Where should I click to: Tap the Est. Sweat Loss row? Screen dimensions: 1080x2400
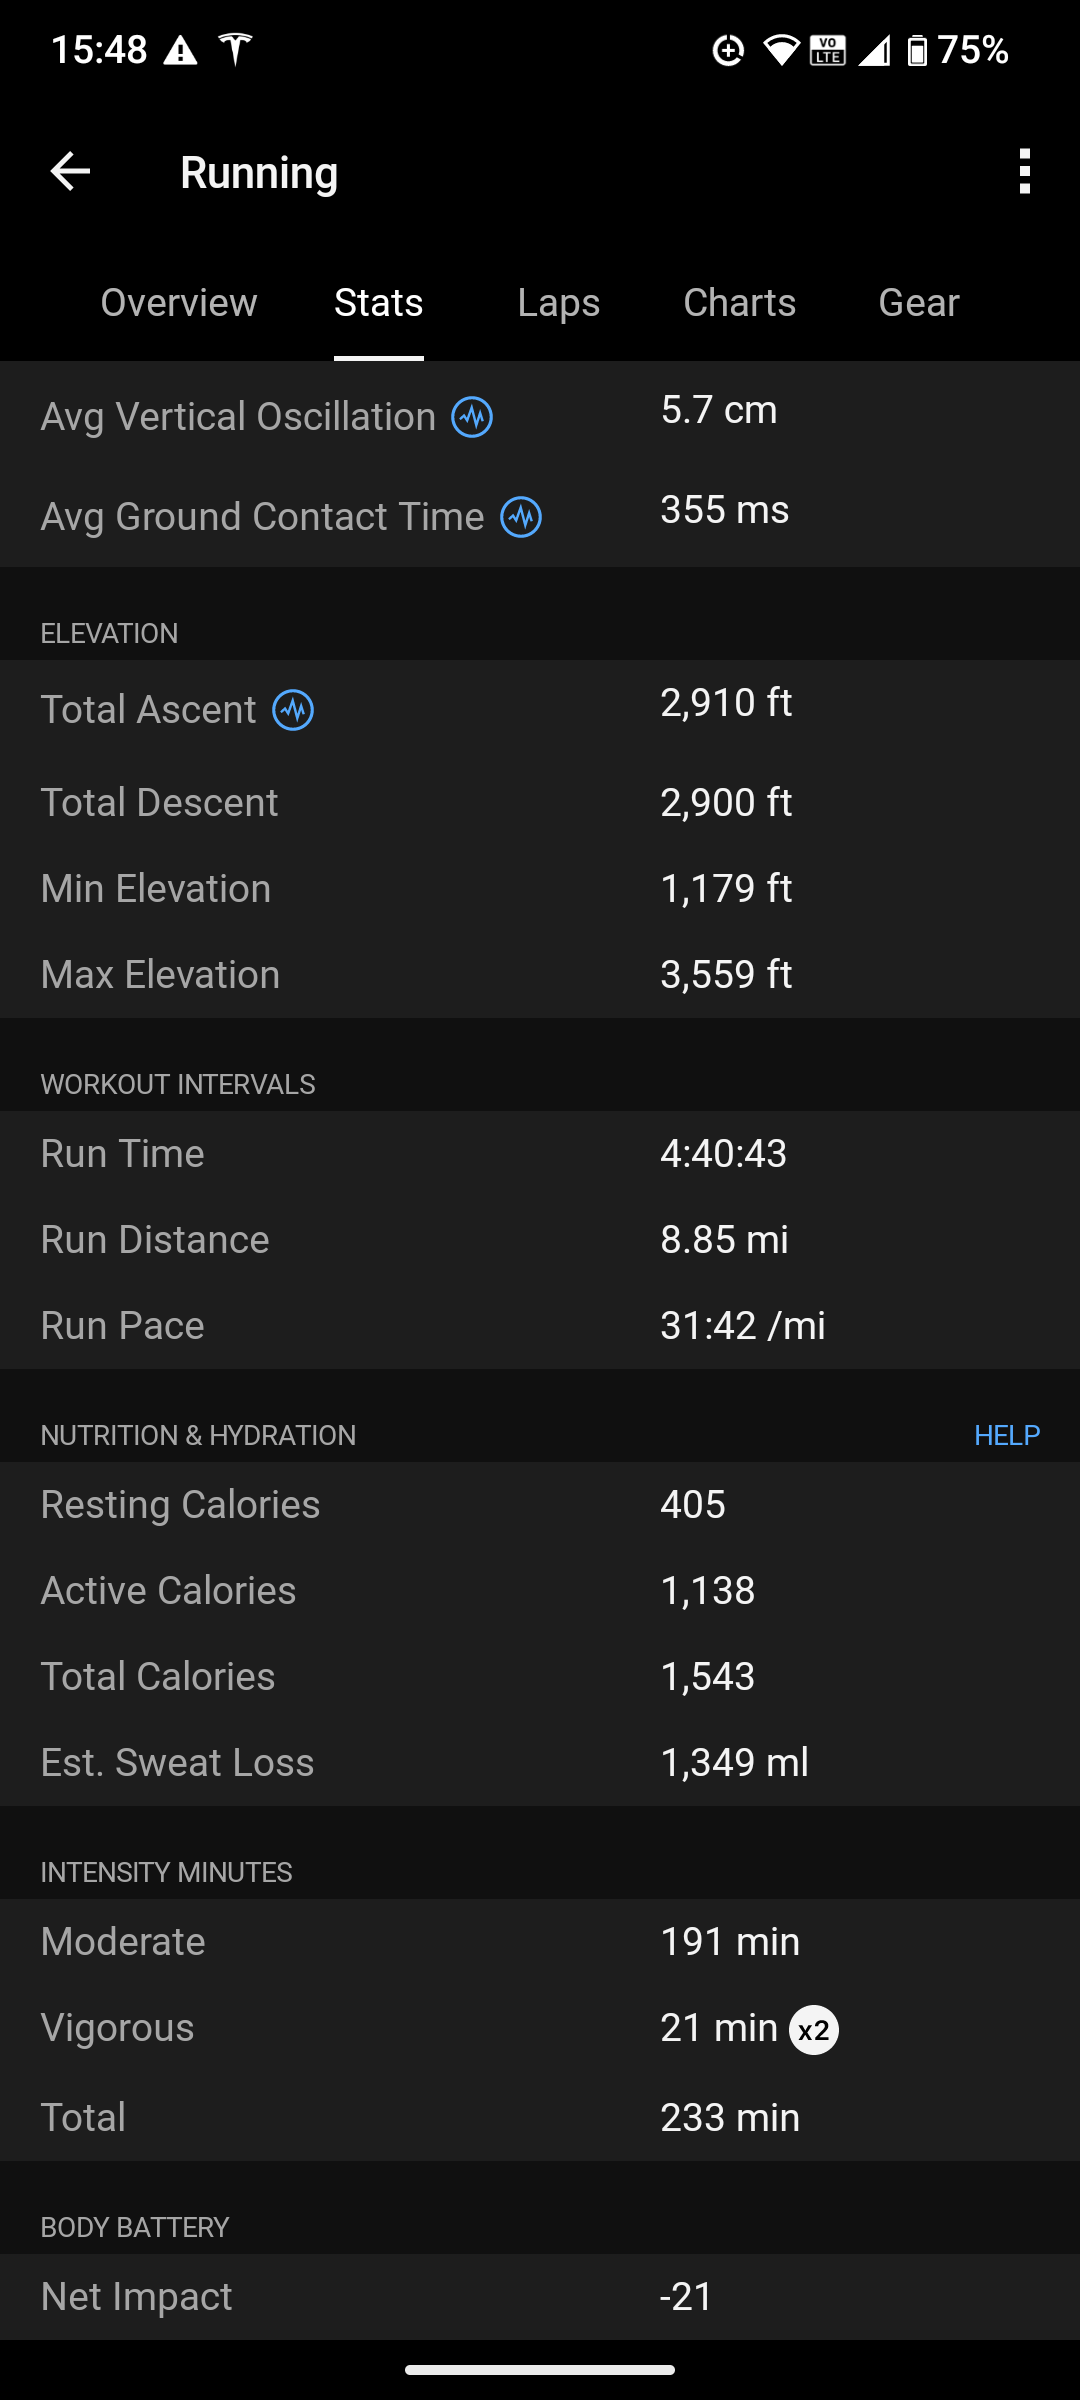(540, 1762)
